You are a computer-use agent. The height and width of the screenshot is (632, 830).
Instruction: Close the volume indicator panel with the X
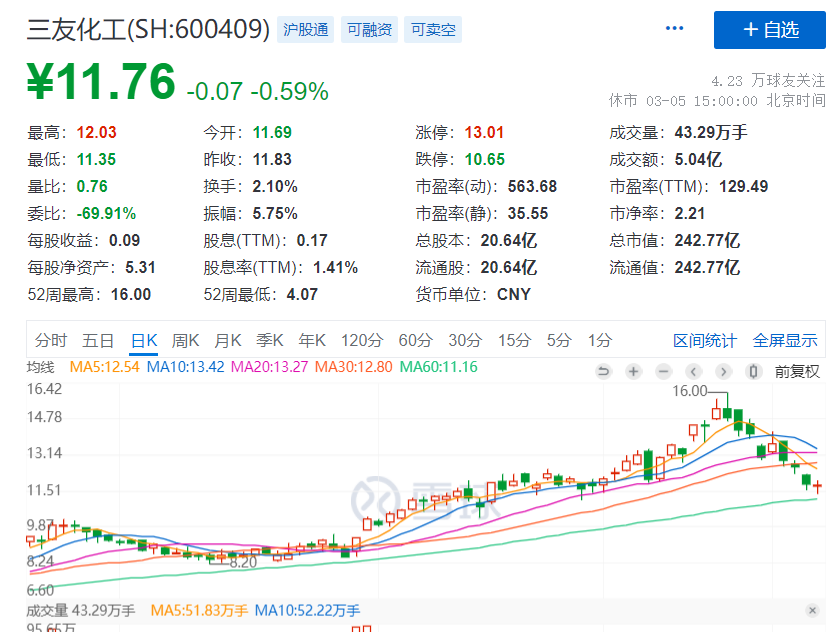click(813, 610)
